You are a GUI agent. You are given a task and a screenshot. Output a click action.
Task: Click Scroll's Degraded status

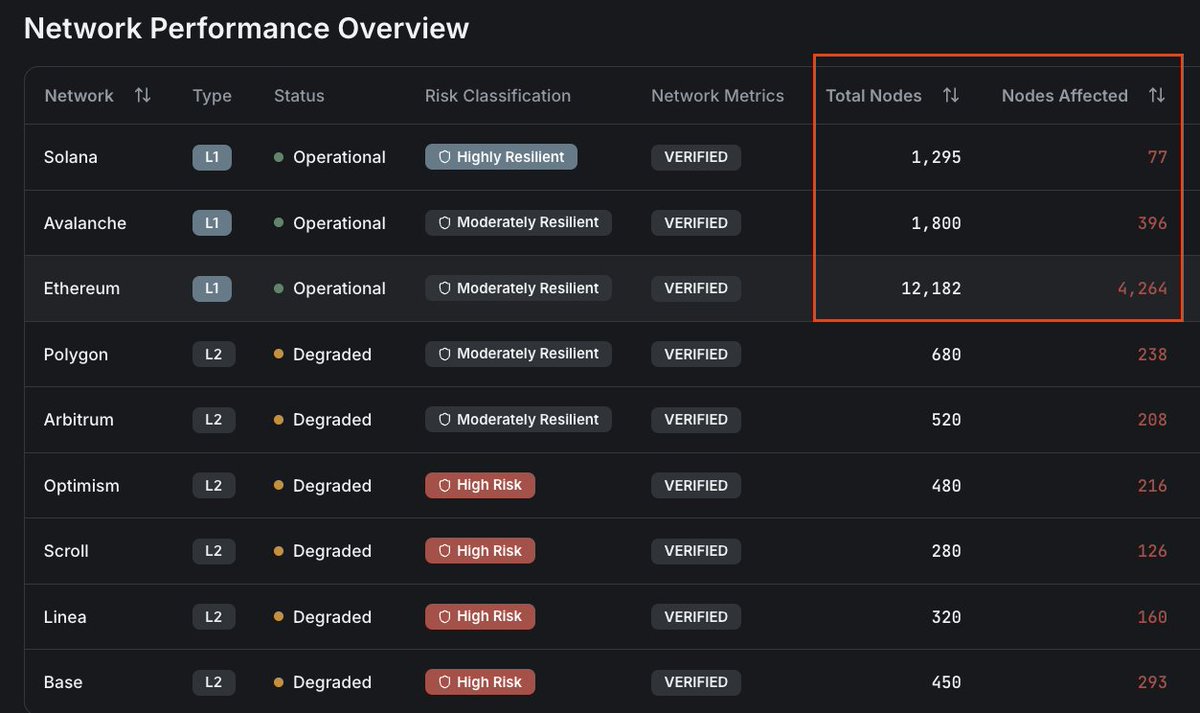323,551
